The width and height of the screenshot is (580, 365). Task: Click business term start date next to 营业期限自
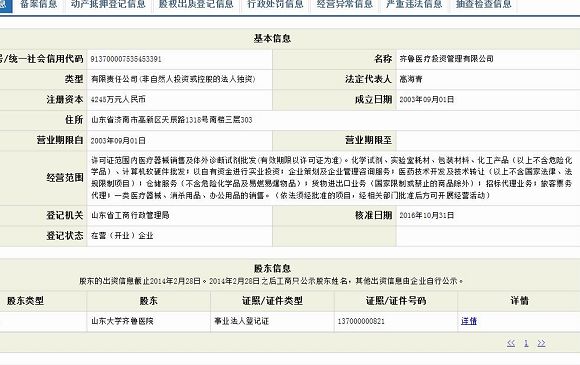pos(118,141)
